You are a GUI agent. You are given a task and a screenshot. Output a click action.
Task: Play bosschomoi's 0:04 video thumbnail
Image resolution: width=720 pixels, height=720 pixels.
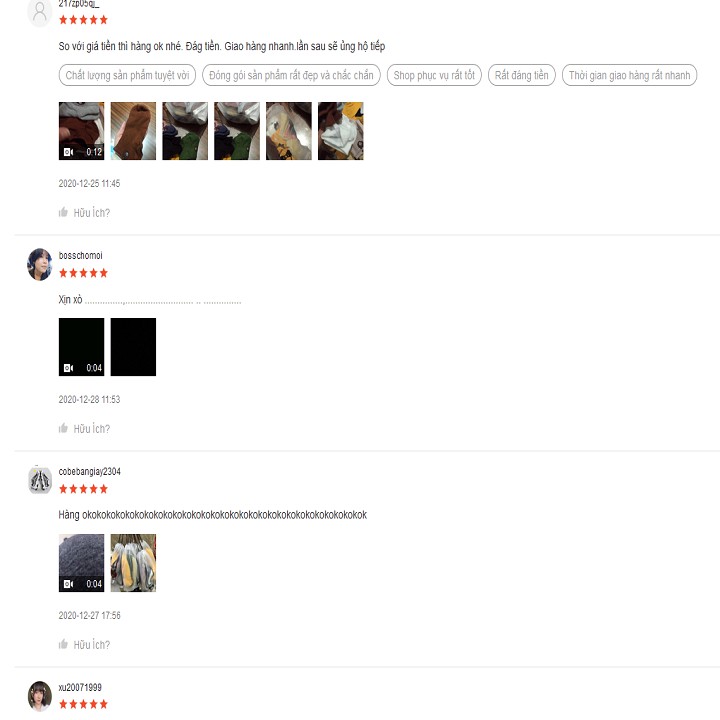point(81,347)
